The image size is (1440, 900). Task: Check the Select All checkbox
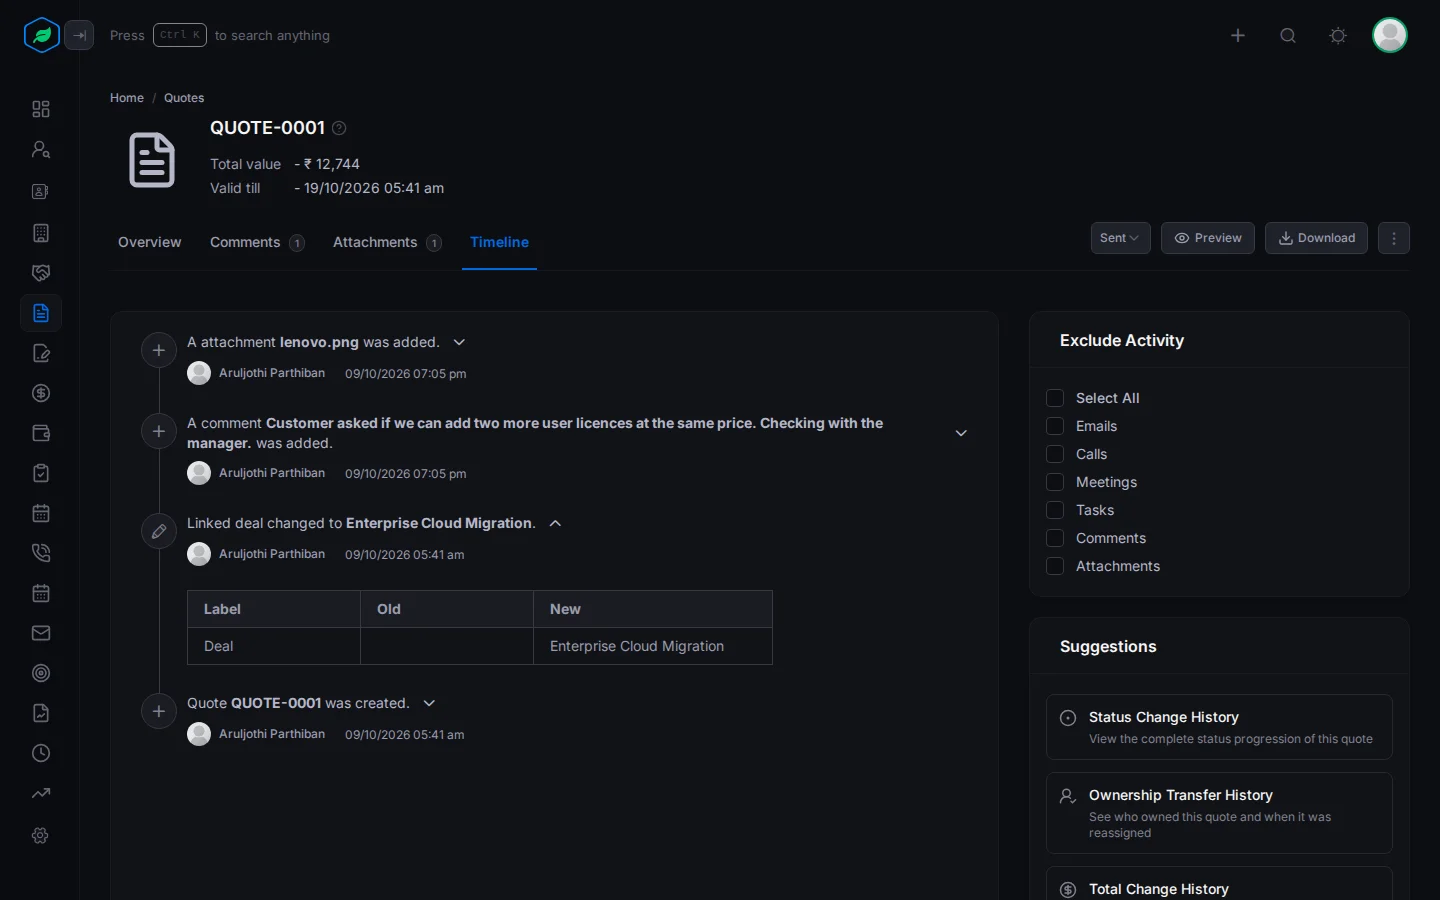(1054, 398)
